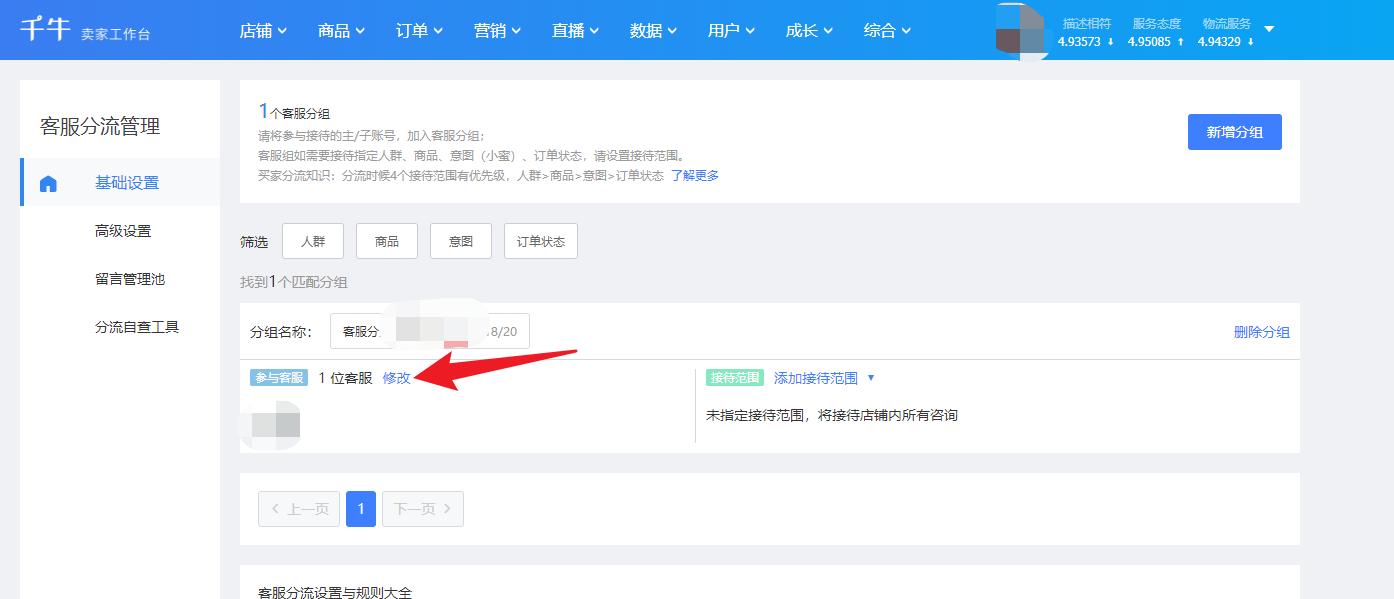Toggle the 意图 filter
1394x599 pixels.
460,240
